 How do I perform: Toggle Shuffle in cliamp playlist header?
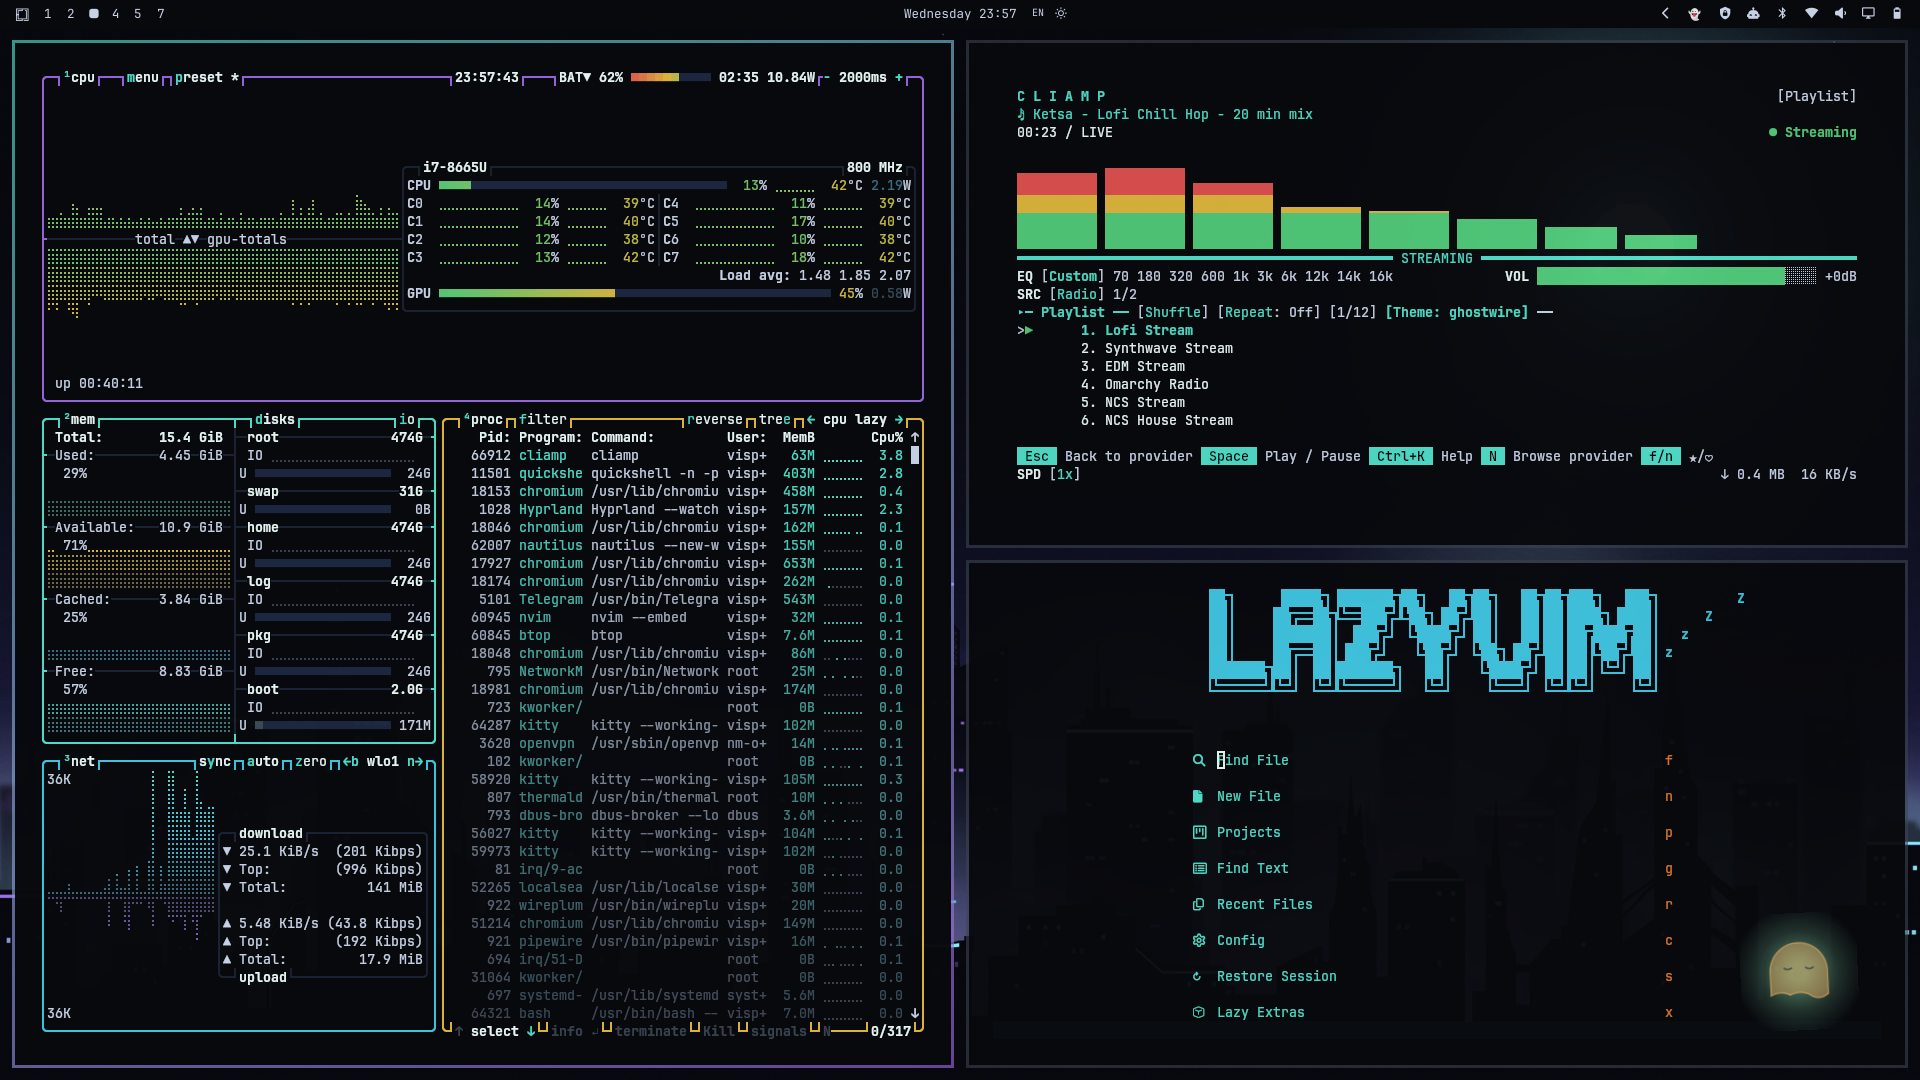tap(1172, 313)
